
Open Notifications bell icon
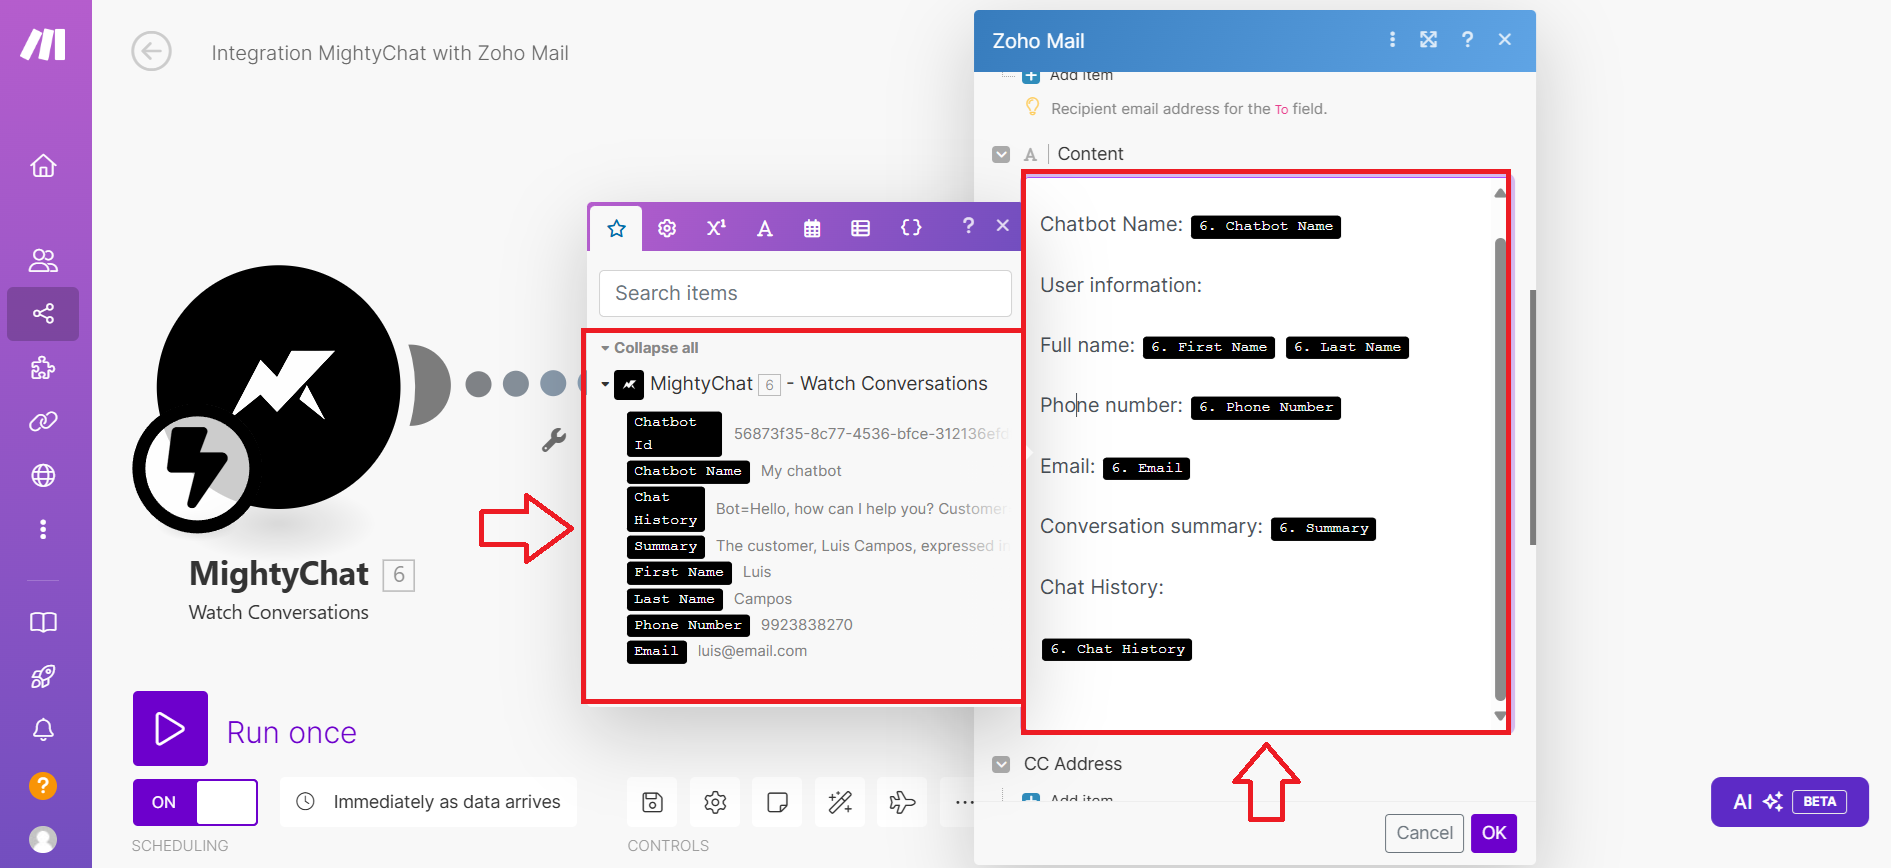pyautogui.click(x=43, y=730)
